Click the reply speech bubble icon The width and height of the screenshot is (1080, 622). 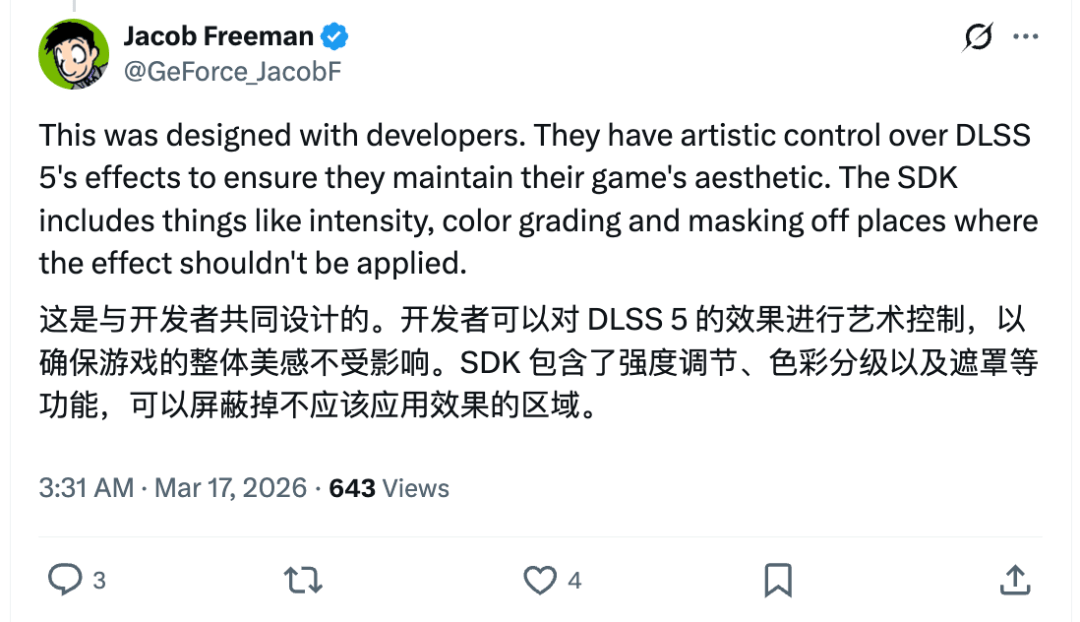pyautogui.click(x=65, y=579)
